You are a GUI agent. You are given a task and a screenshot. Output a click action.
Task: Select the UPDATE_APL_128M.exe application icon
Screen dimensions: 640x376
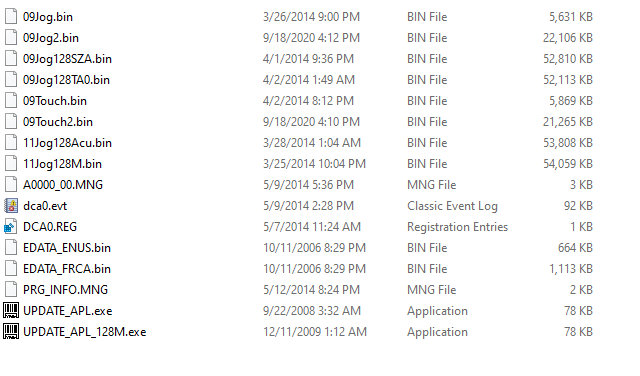click(x=11, y=332)
